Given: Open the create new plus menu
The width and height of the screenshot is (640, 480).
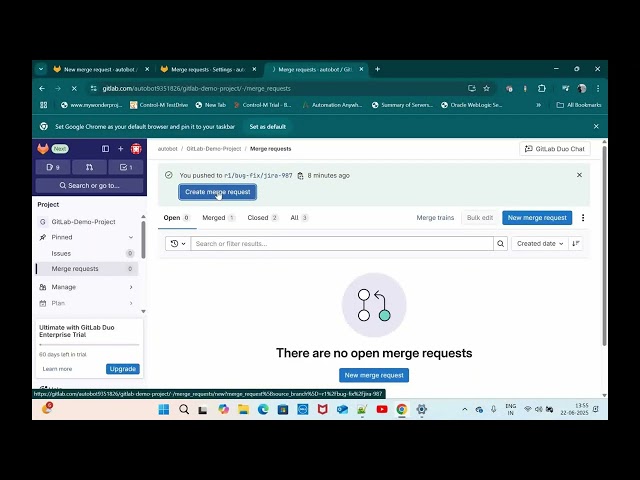Looking at the screenshot, I should coord(120,149).
